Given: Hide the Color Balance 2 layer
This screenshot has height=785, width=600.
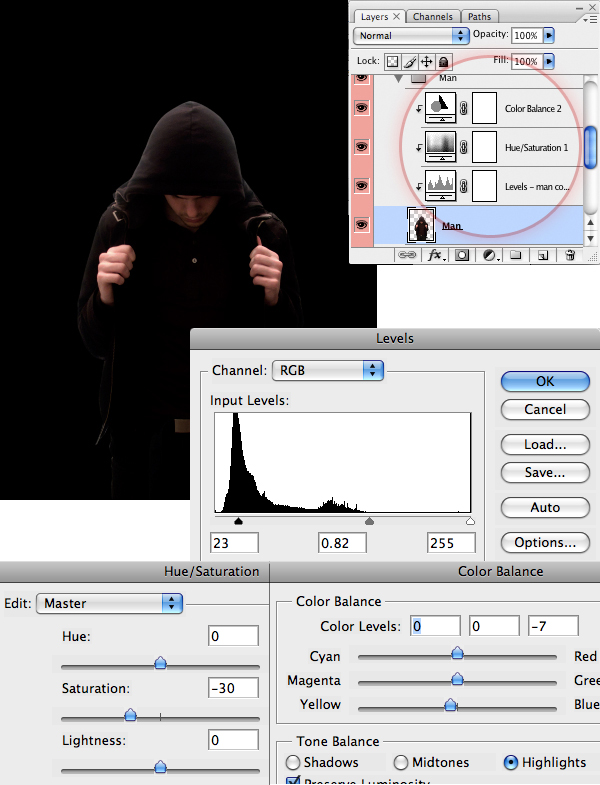Looking at the screenshot, I should pyautogui.click(x=361, y=107).
